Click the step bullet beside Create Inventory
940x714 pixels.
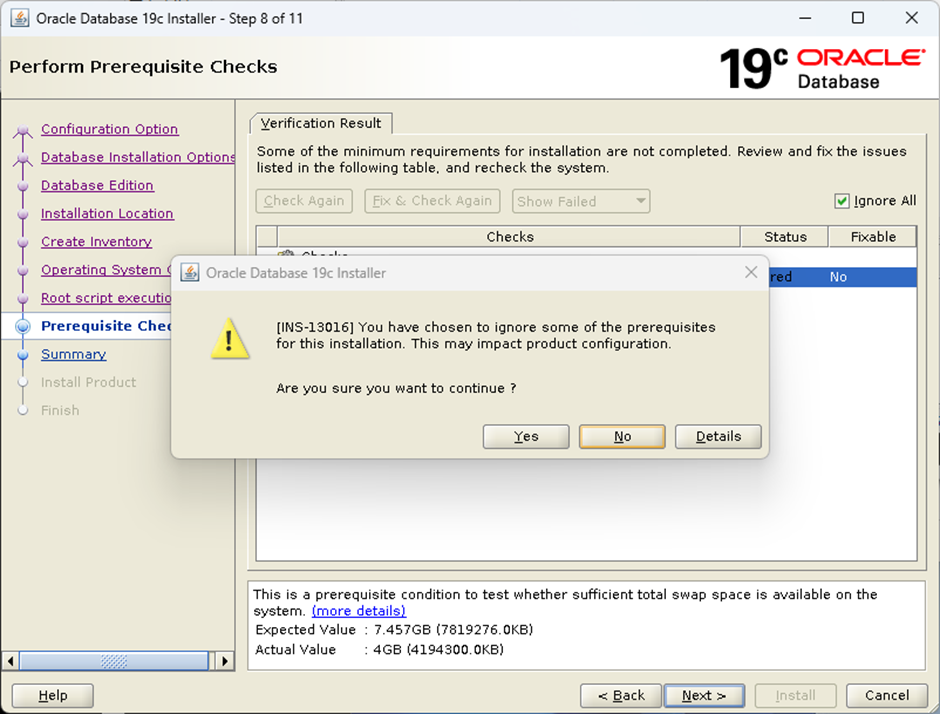[23, 242]
